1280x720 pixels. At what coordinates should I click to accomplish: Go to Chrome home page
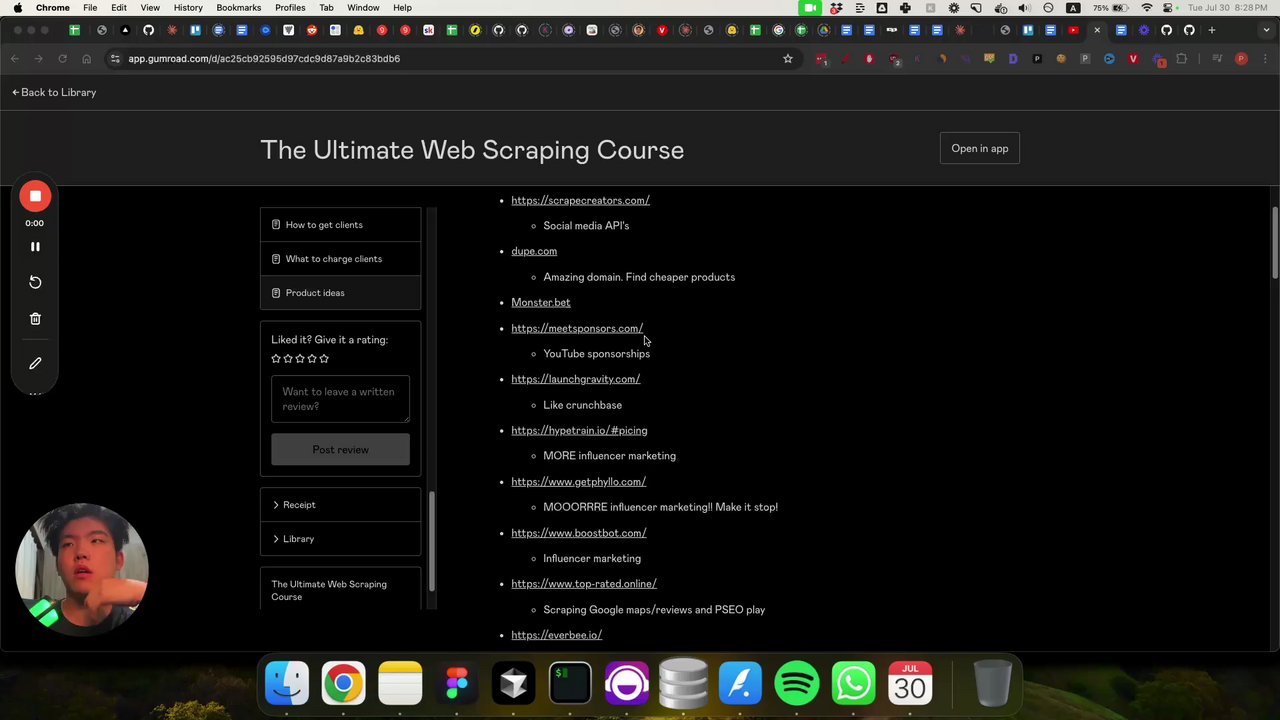tap(86, 59)
